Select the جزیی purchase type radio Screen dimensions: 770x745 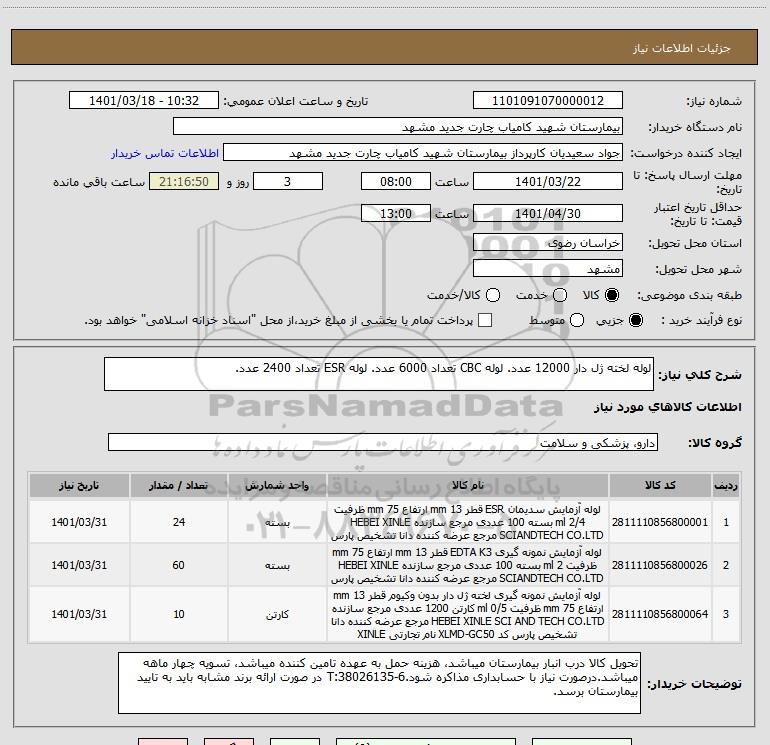(x=635, y=320)
